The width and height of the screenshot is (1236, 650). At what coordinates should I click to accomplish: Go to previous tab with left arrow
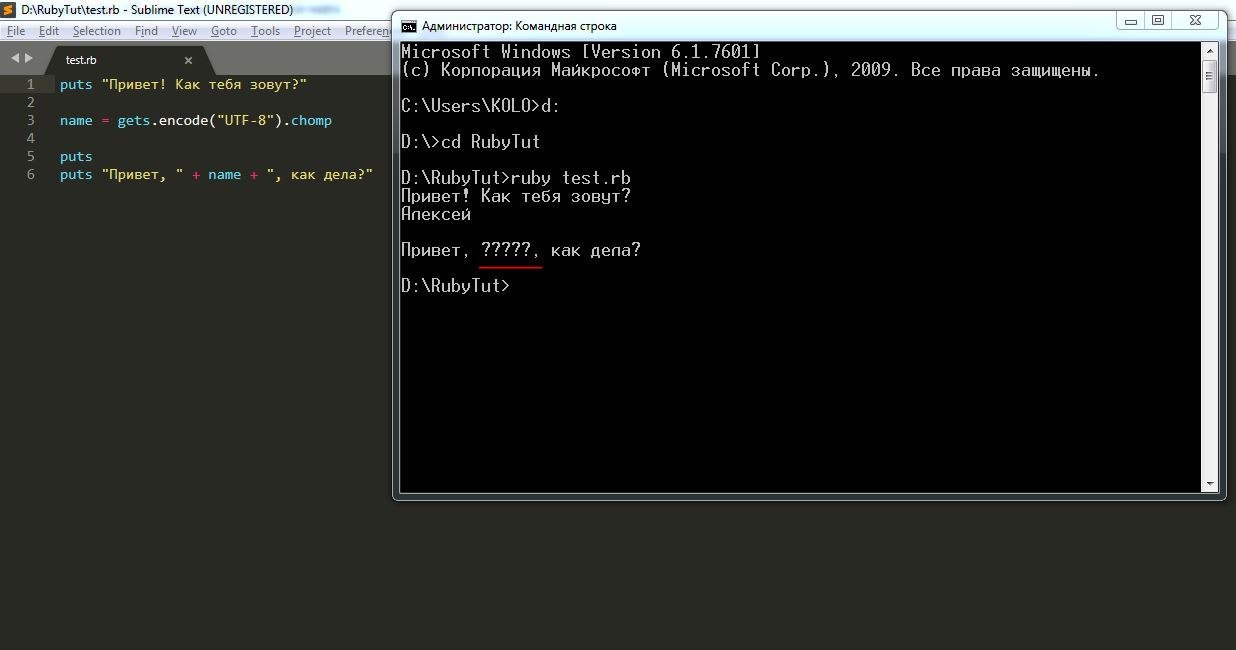tap(15, 59)
